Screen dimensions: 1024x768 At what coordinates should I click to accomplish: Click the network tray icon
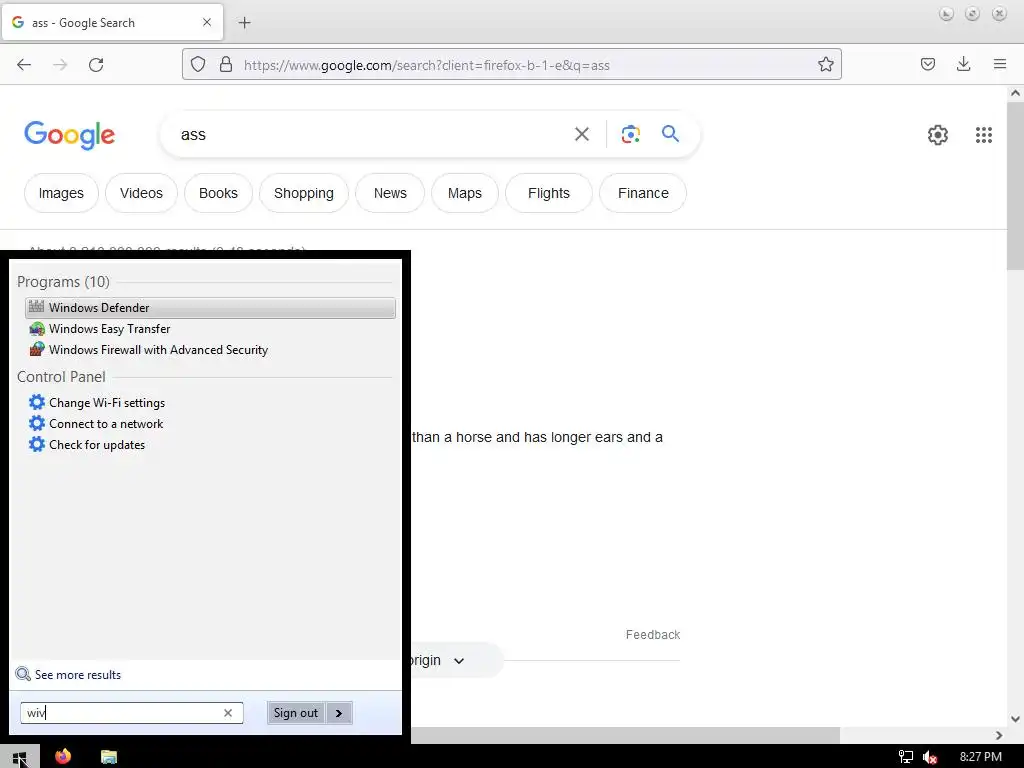tap(905, 757)
